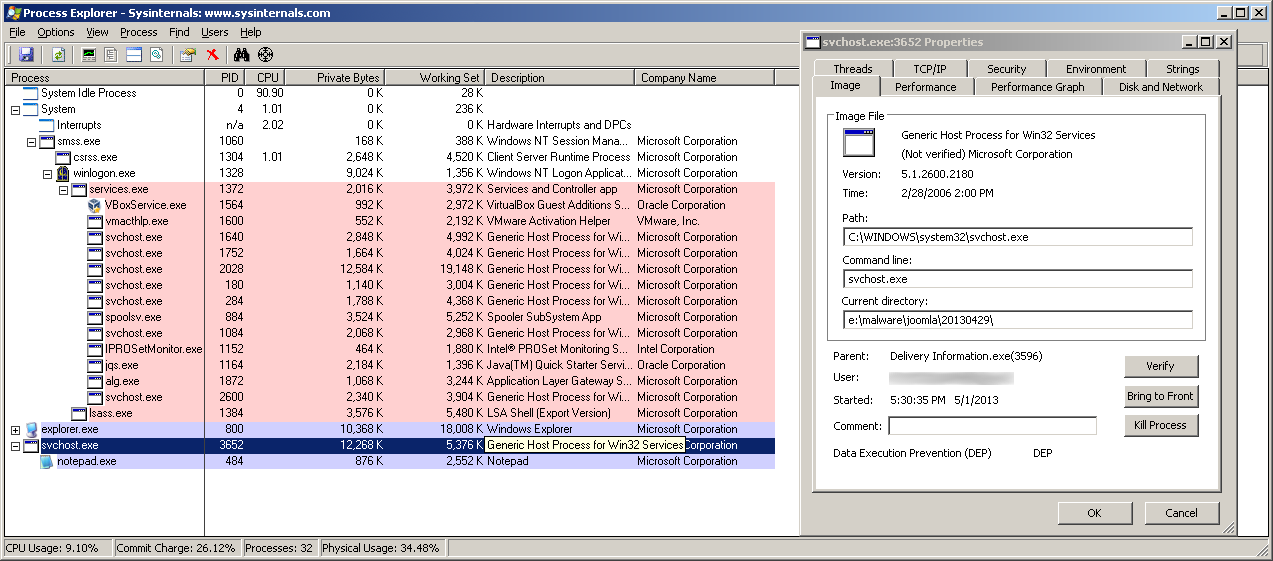Click the Save toolbar icon
Screen dimensions: 1273x561
[26, 55]
